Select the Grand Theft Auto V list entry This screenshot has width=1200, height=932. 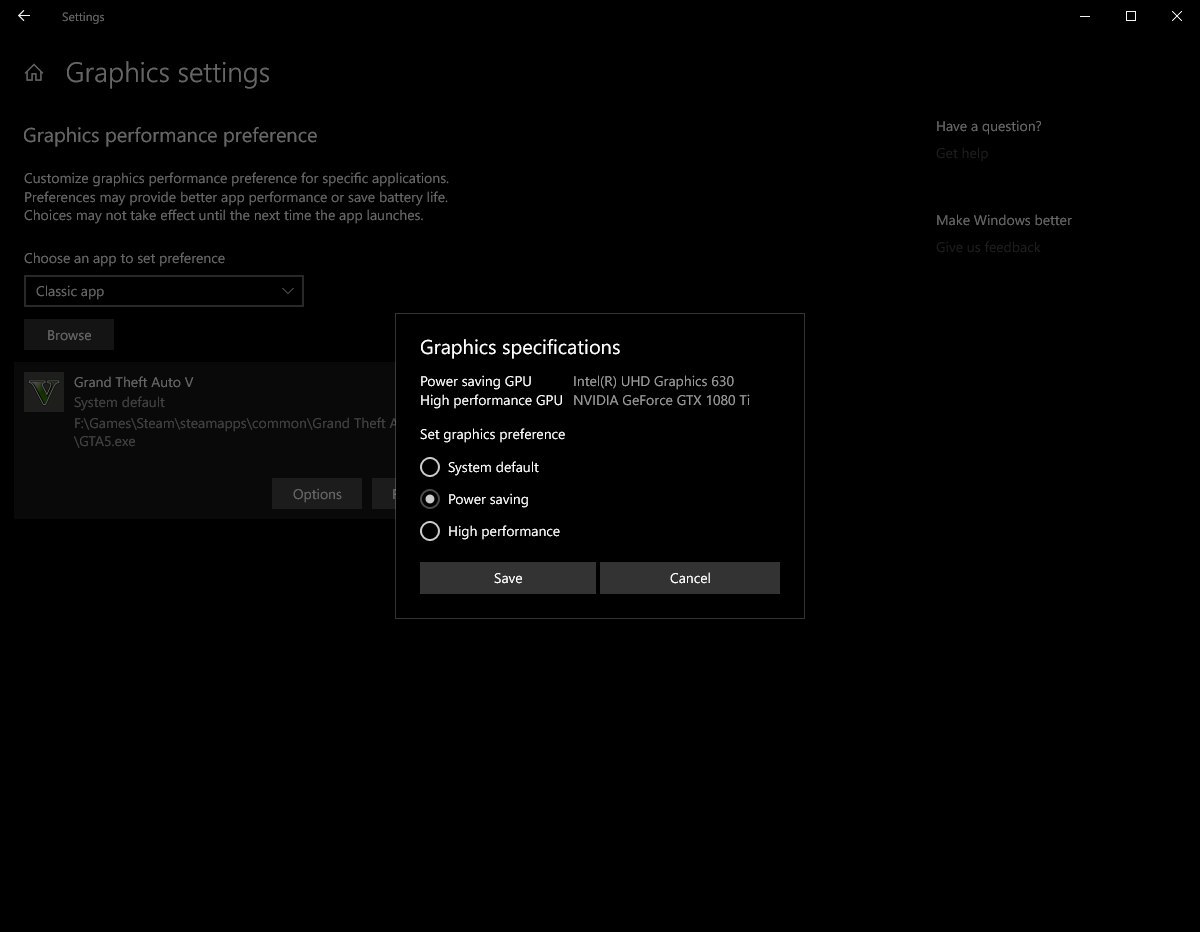(x=134, y=382)
